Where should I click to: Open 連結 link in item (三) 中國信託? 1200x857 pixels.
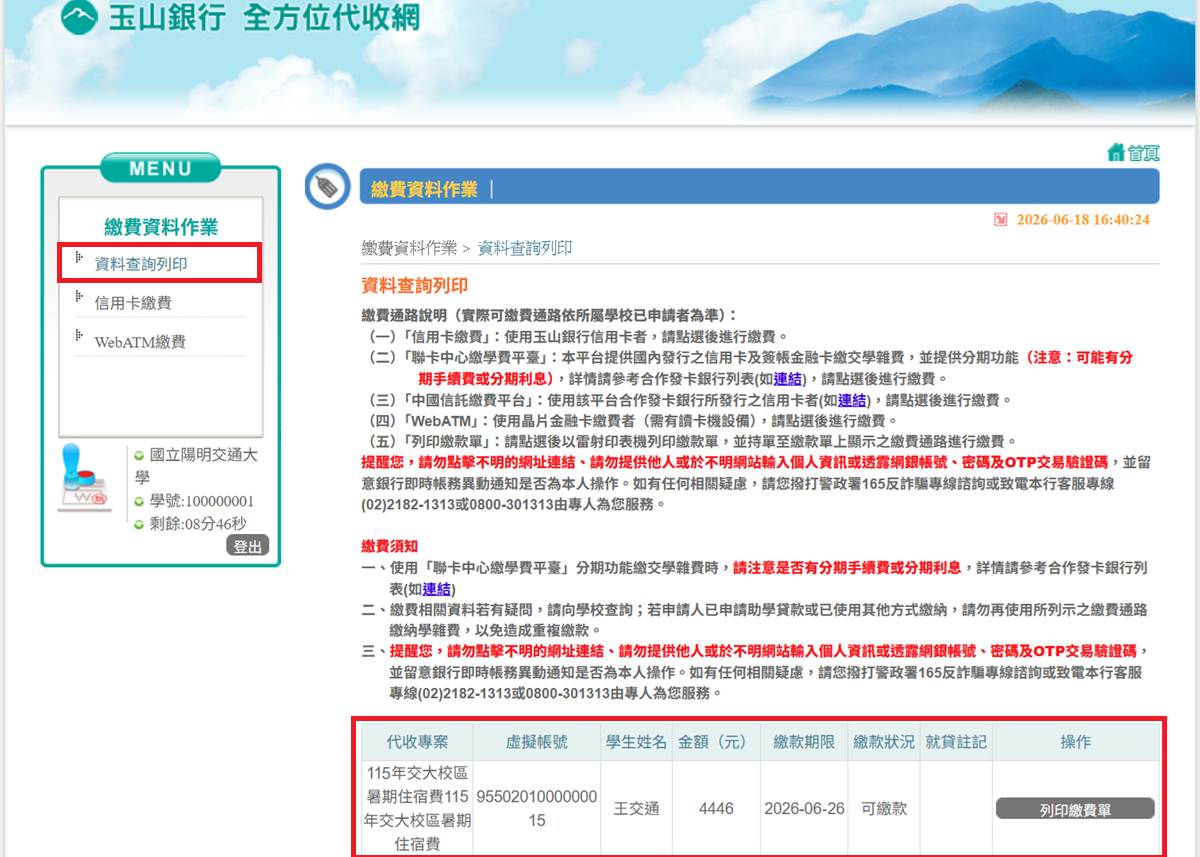click(x=853, y=400)
